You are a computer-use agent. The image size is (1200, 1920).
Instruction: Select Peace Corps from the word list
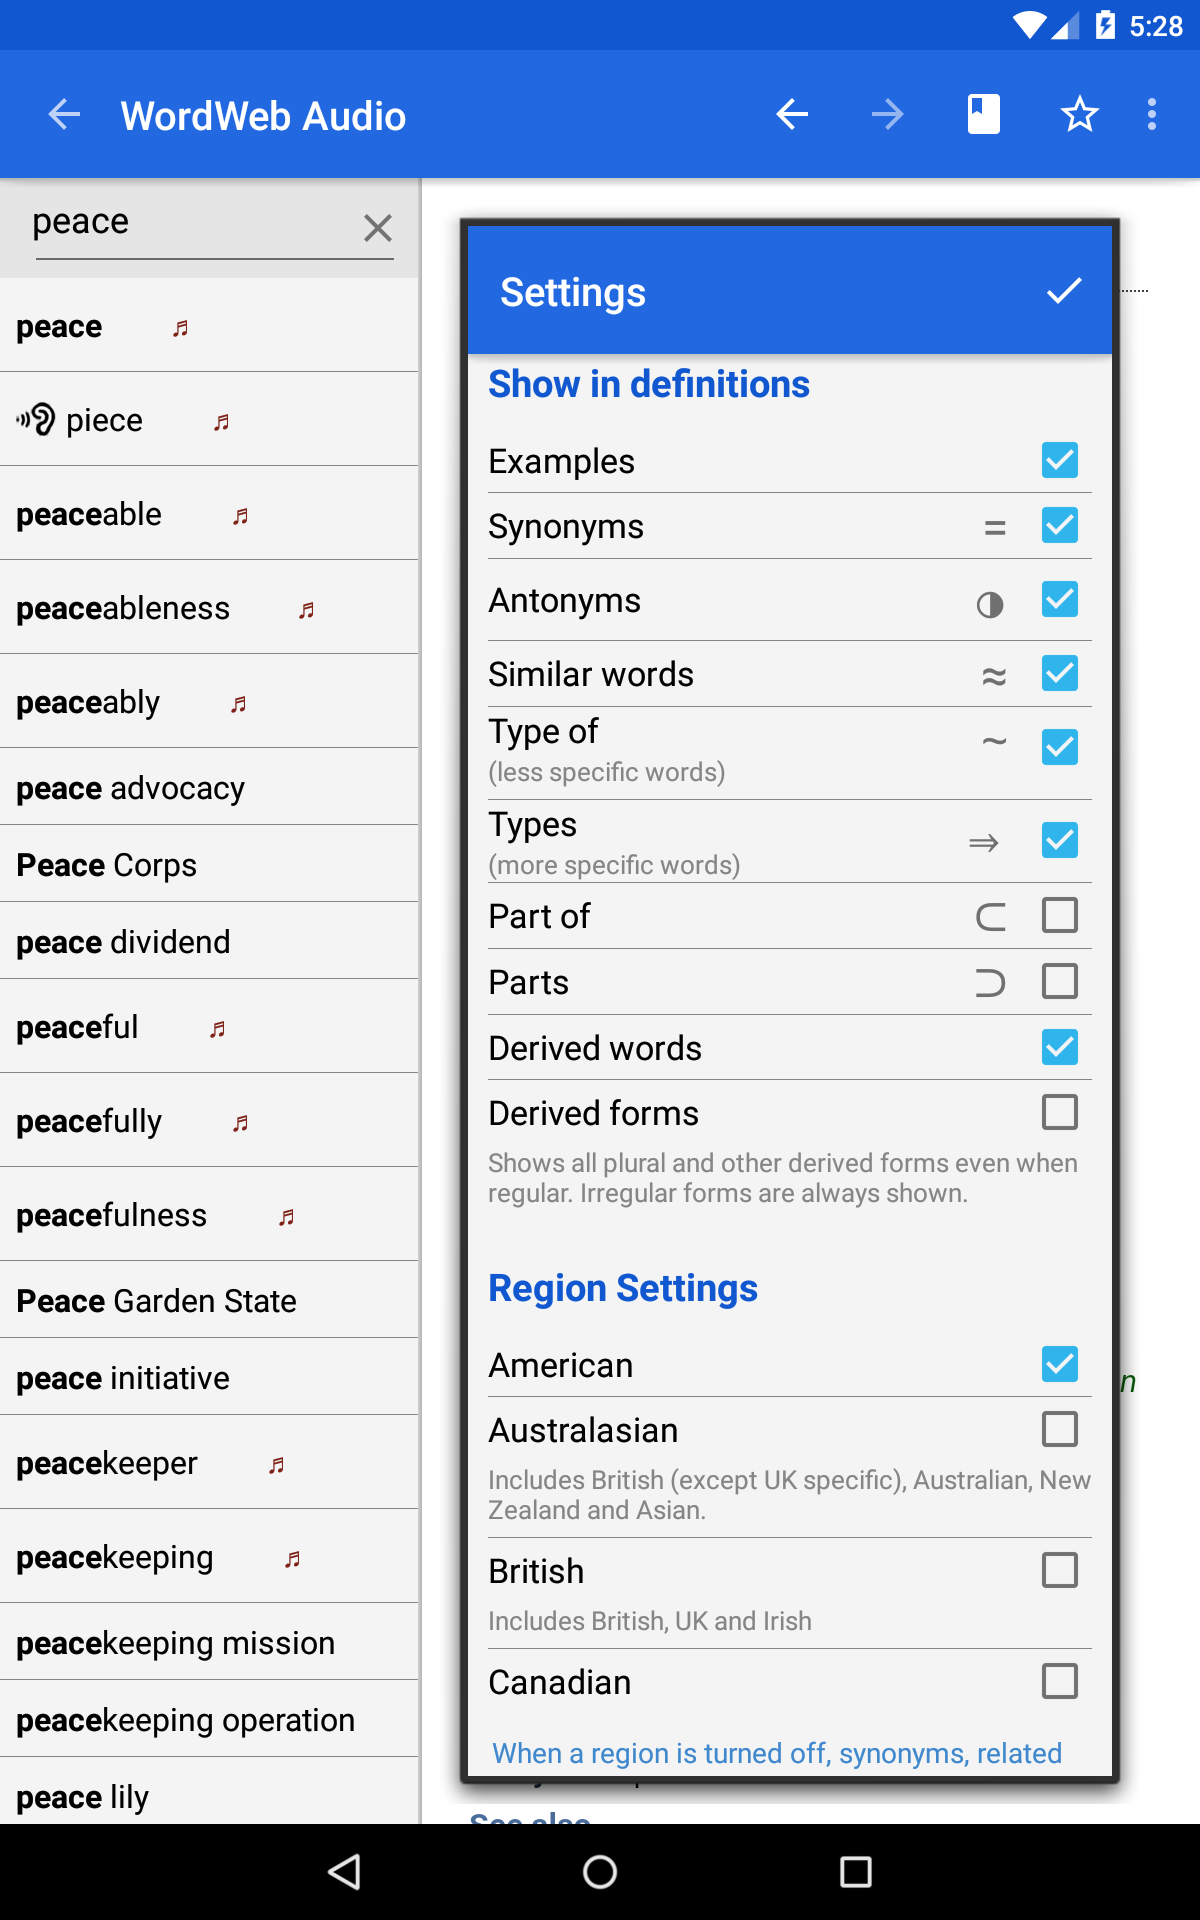tap(209, 864)
